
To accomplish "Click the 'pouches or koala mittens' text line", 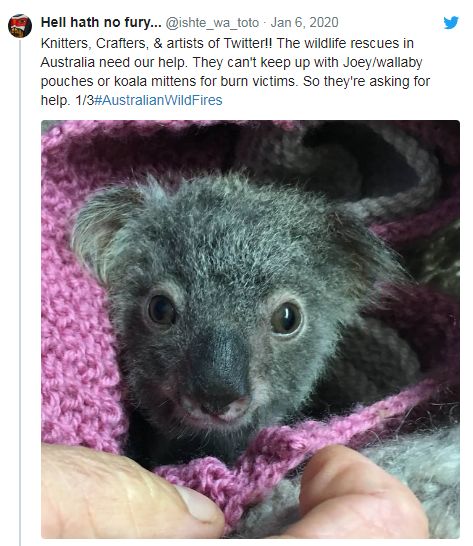I will (x=235, y=81).
